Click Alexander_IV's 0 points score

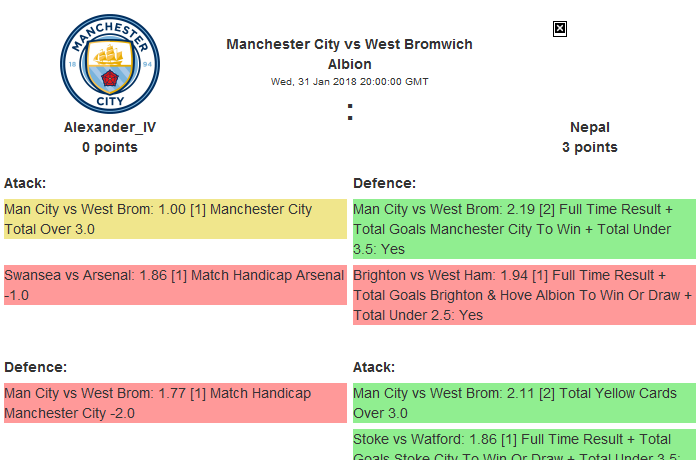pyautogui.click(x=110, y=147)
